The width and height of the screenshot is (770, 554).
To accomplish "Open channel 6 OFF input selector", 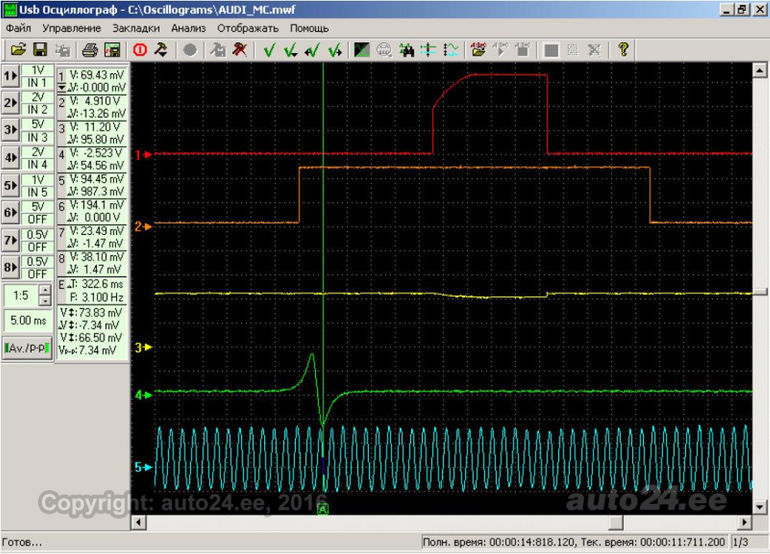I will coord(37,219).
